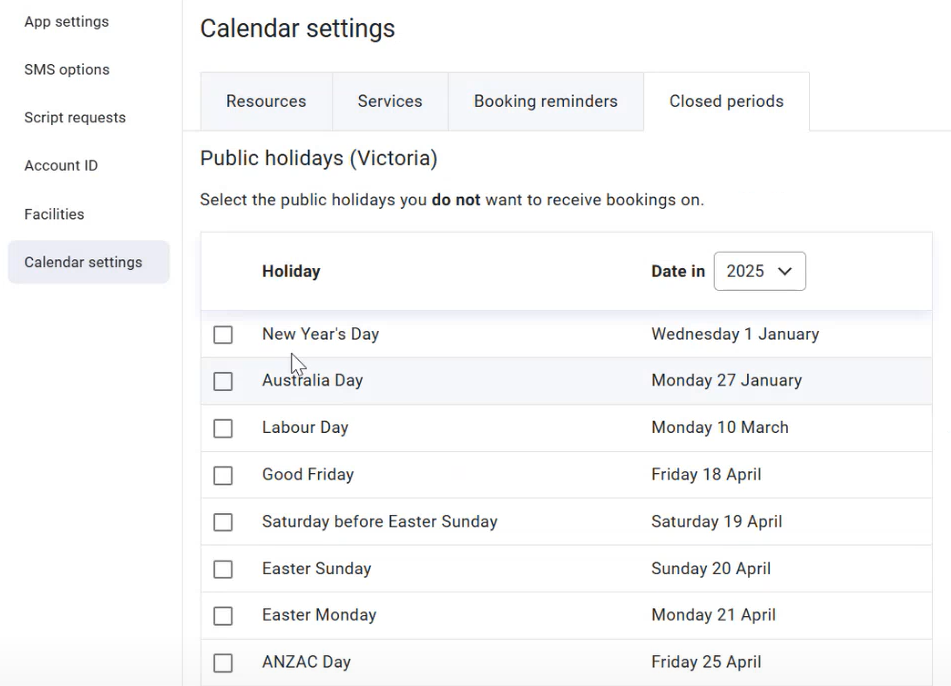This screenshot has height=686, width=951.
Task: Switch to the Resources tab
Action: tap(266, 101)
